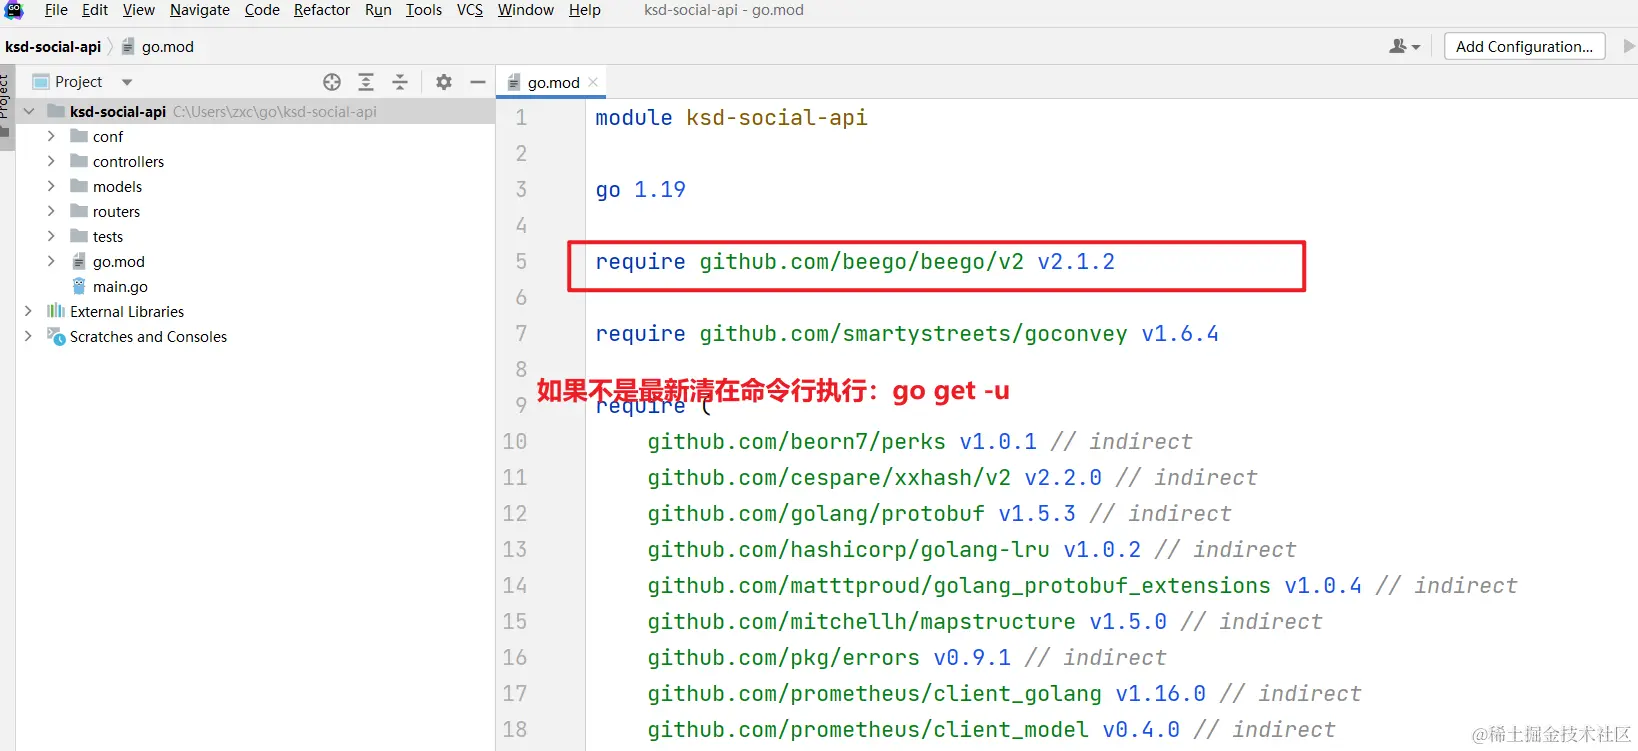
Task: Click the main.go gopher file icon
Action: [x=79, y=286]
